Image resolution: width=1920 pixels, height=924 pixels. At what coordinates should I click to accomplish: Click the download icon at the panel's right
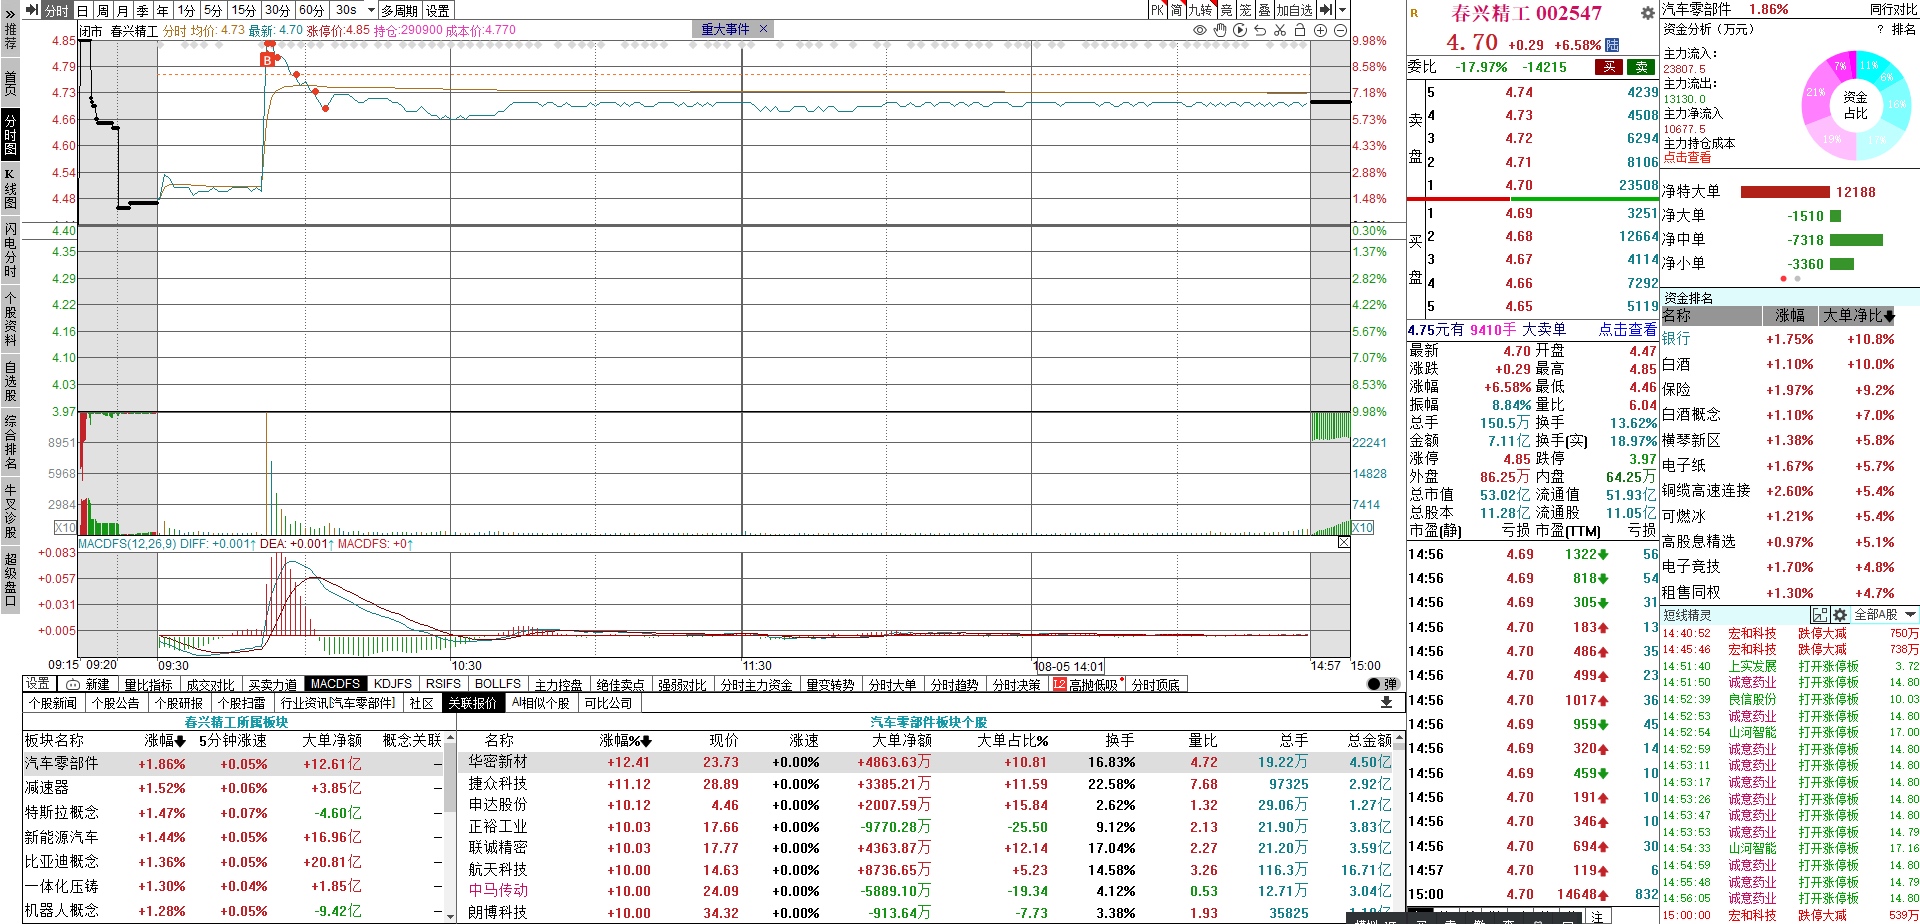(1386, 703)
